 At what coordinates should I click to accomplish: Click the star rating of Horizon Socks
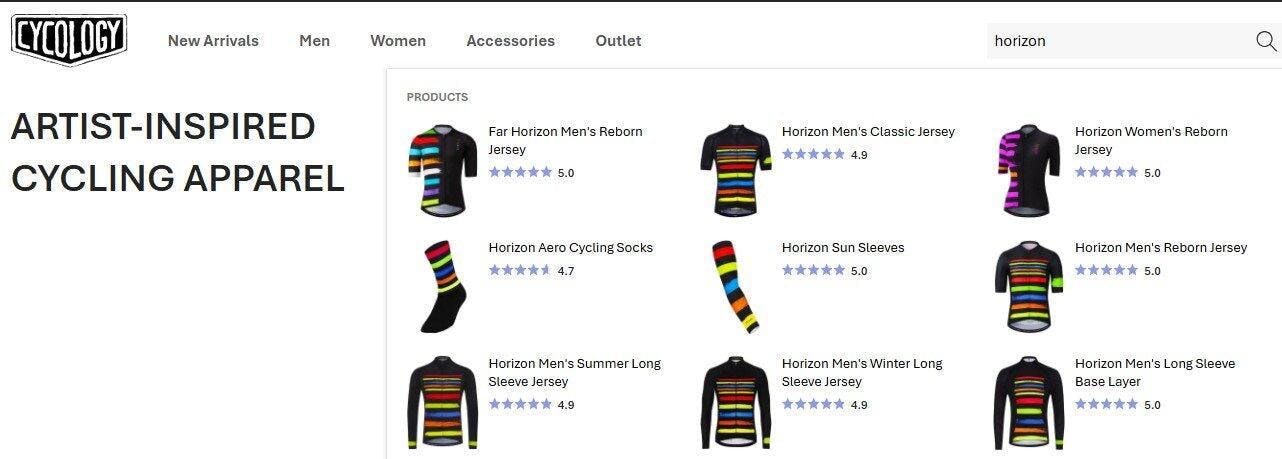coord(520,270)
